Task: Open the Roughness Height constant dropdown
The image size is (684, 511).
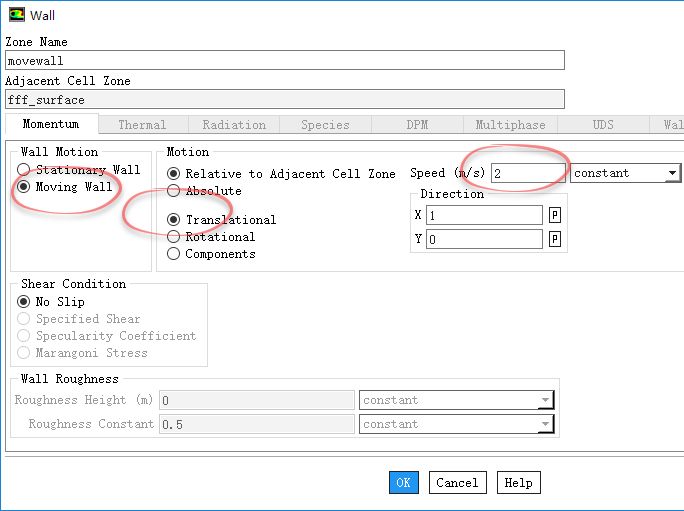Action: (x=456, y=400)
